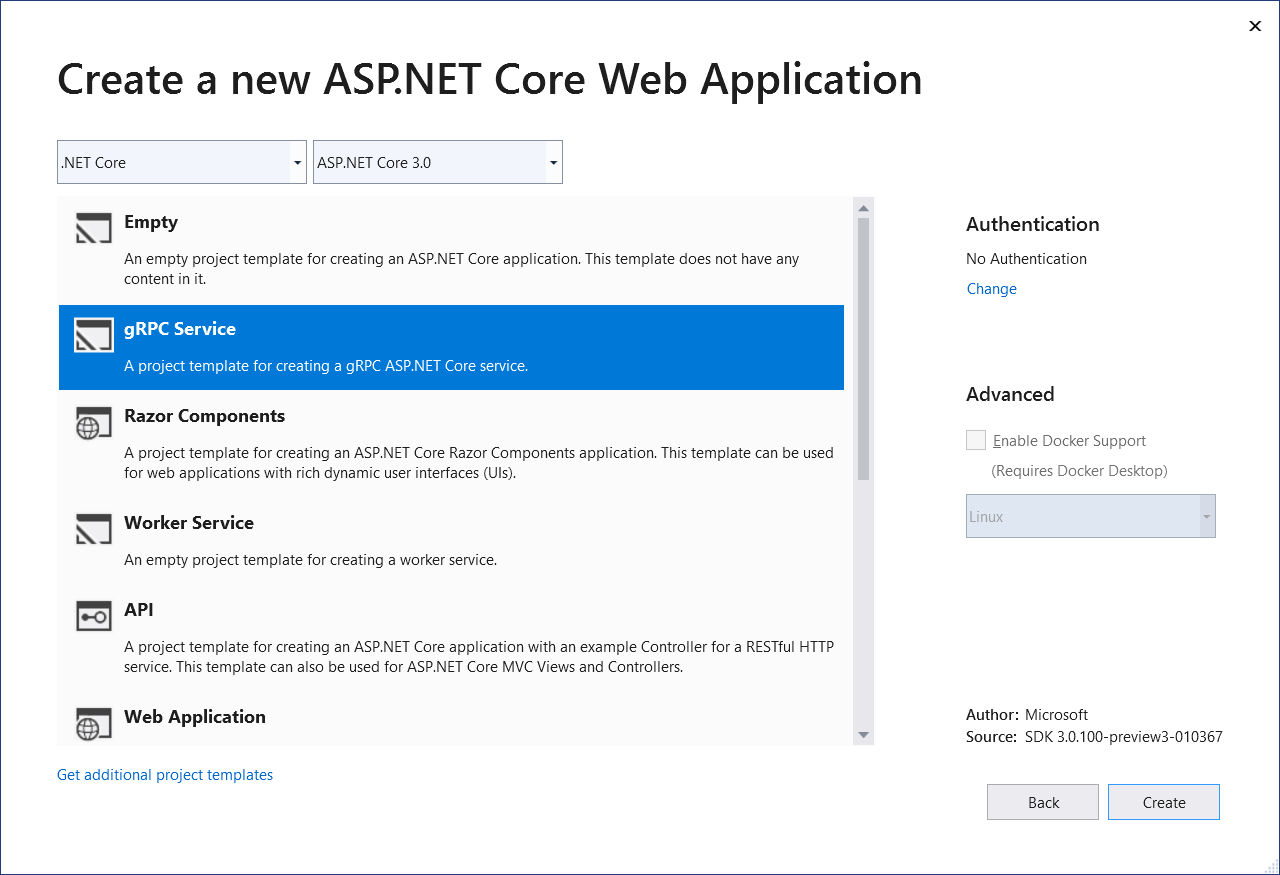The width and height of the screenshot is (1280, 875).
Task: Click the template list scrollbar thumb
Action: [x=863, y=349]
